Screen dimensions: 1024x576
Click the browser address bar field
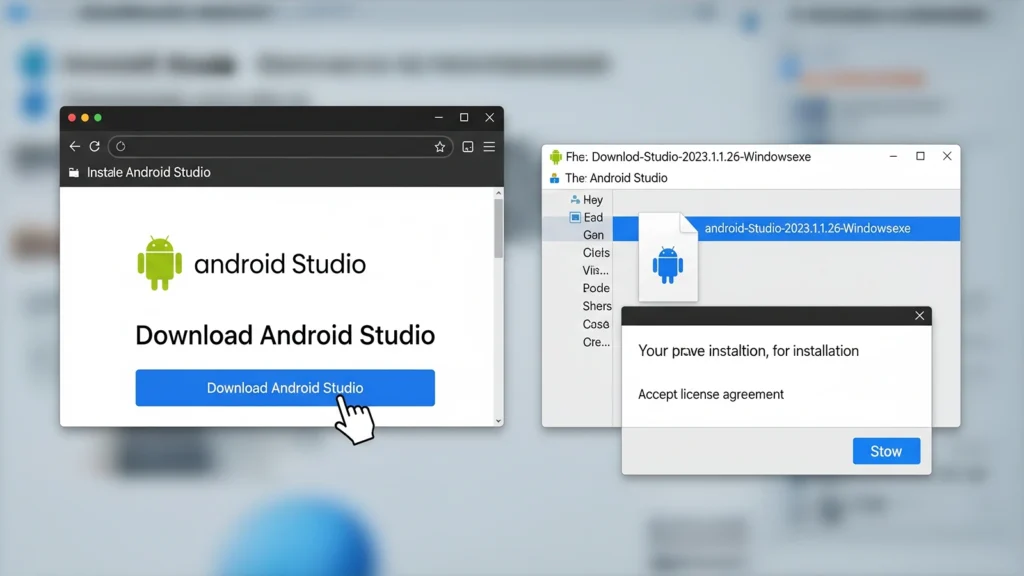pos(280,147)
